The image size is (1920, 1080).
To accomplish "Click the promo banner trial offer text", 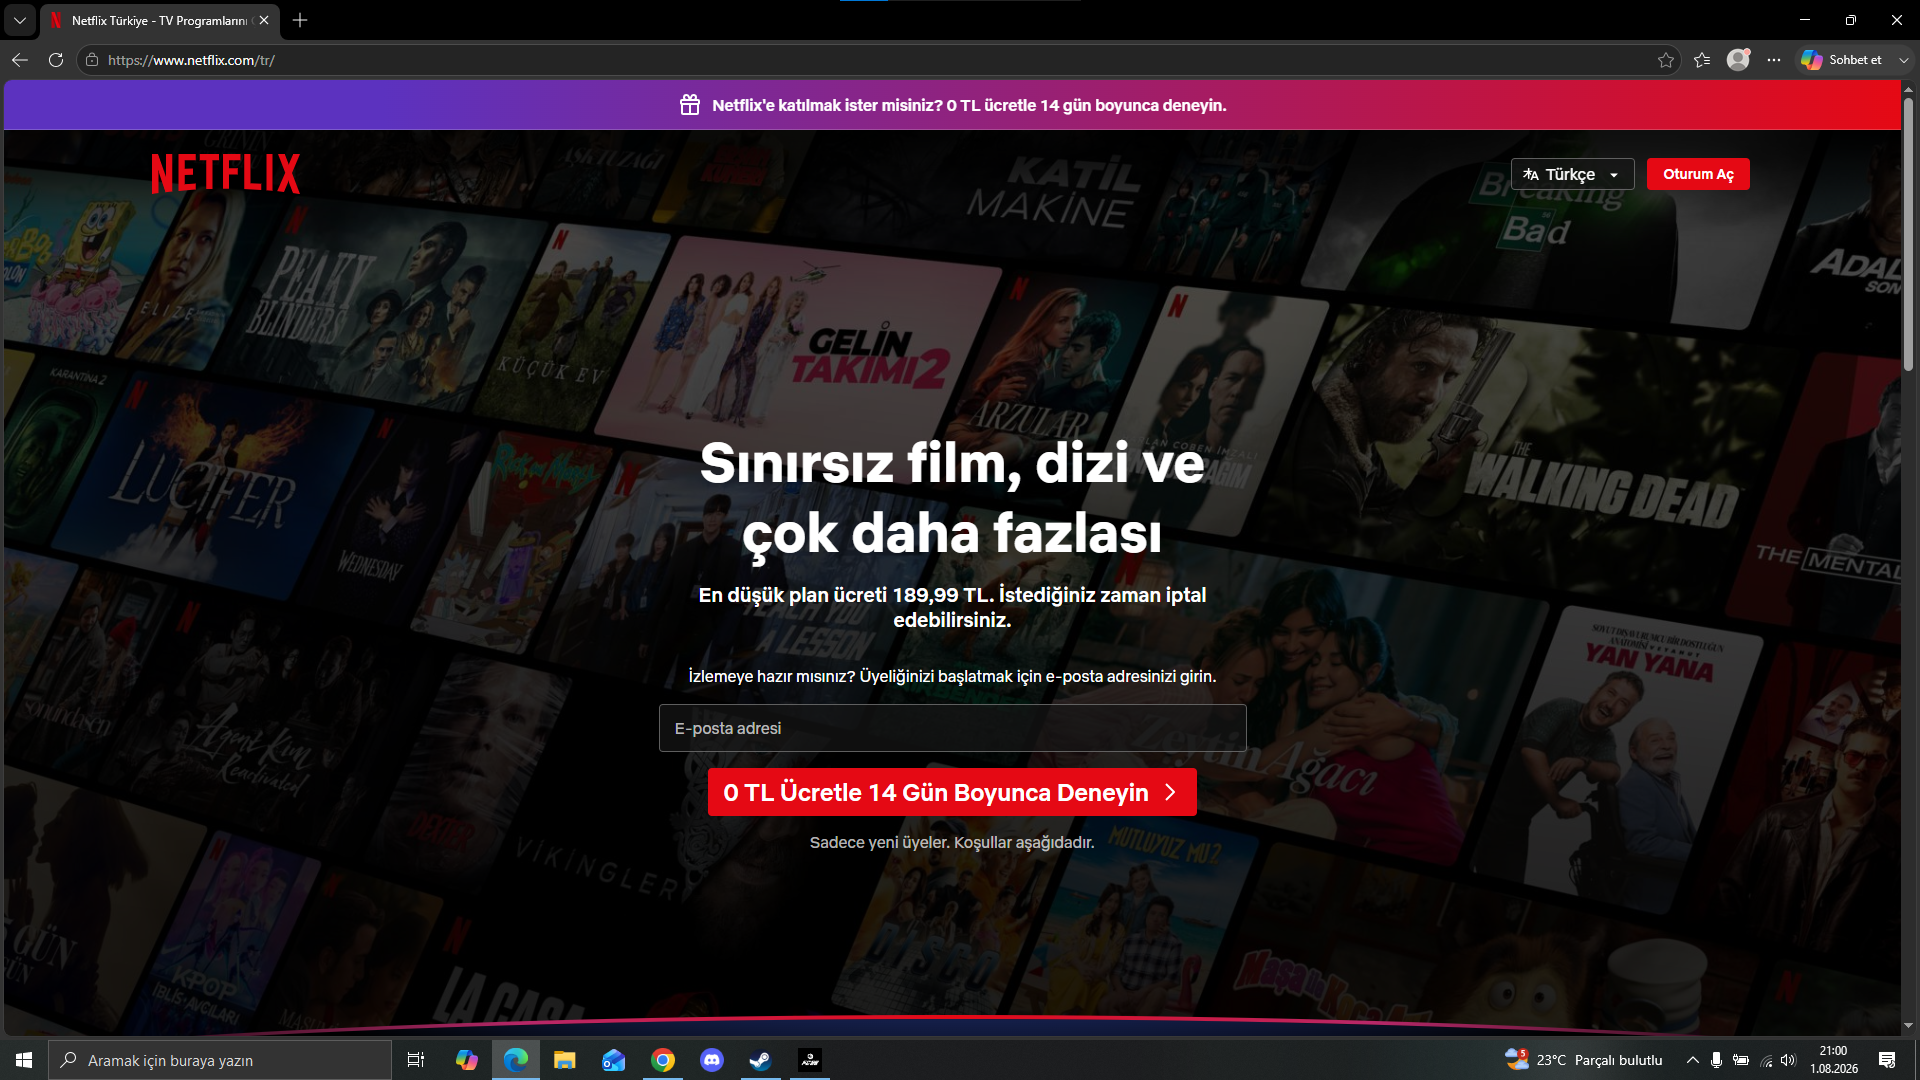I will 969,105.
